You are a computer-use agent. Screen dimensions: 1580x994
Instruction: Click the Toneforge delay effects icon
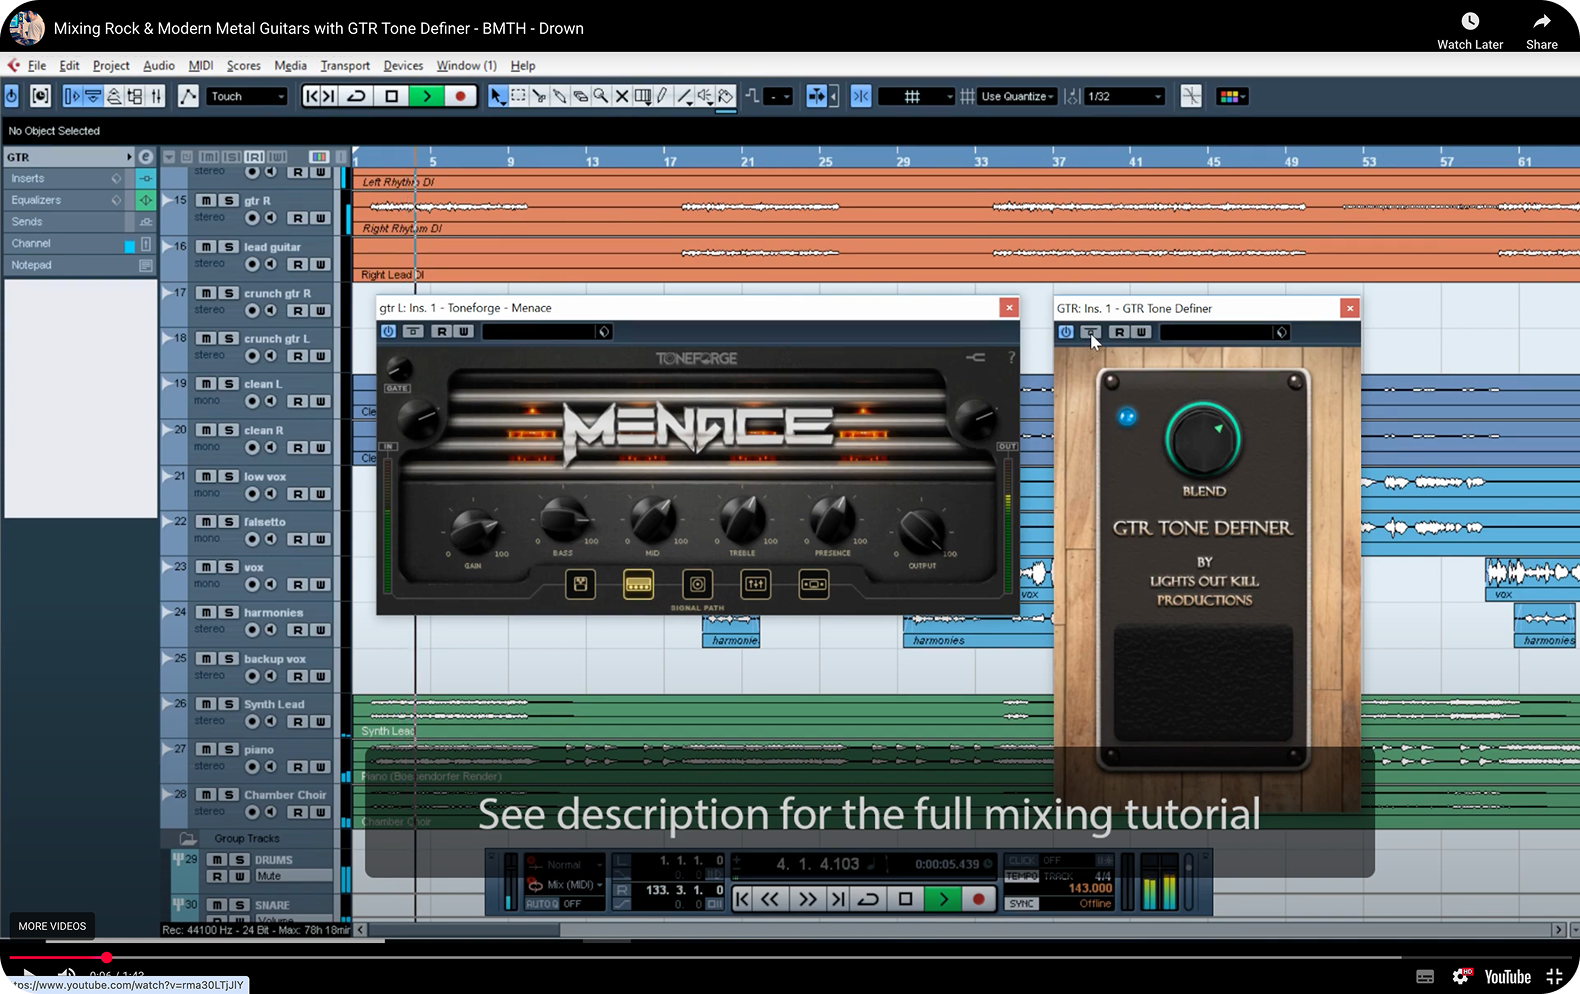(814, 583)
